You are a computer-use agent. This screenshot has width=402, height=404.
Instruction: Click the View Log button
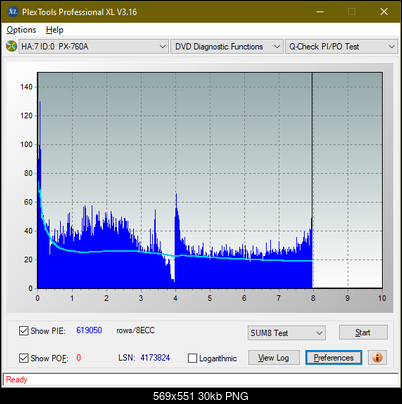274,358
